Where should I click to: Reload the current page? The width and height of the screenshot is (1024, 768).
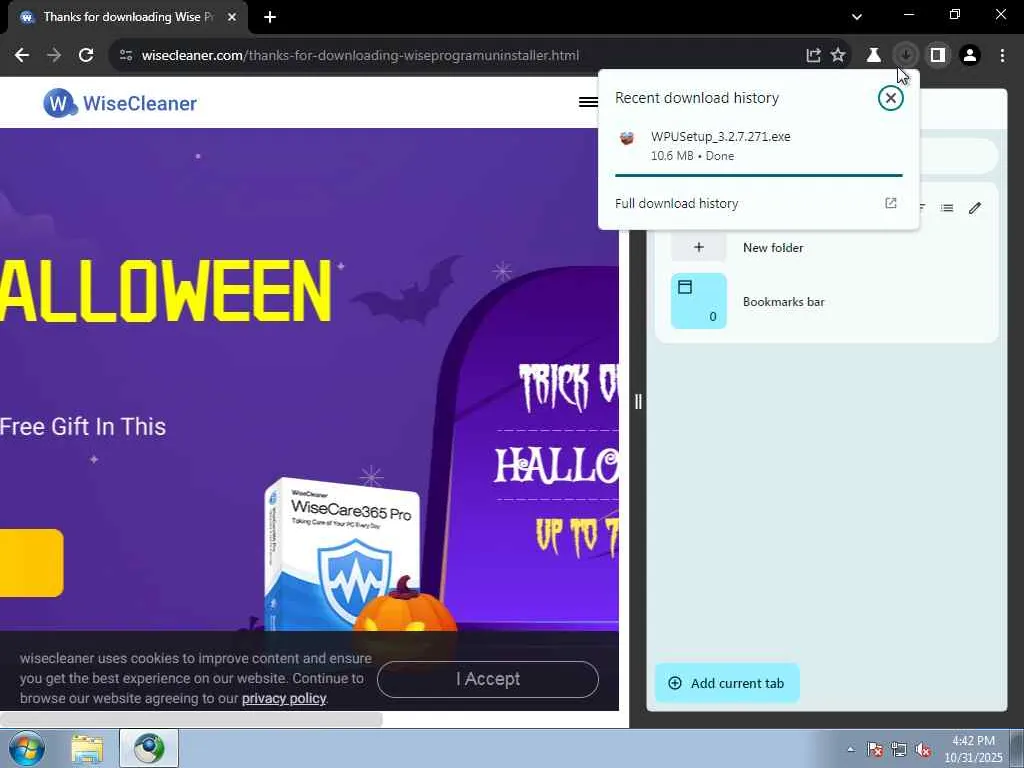pos(86,56)
